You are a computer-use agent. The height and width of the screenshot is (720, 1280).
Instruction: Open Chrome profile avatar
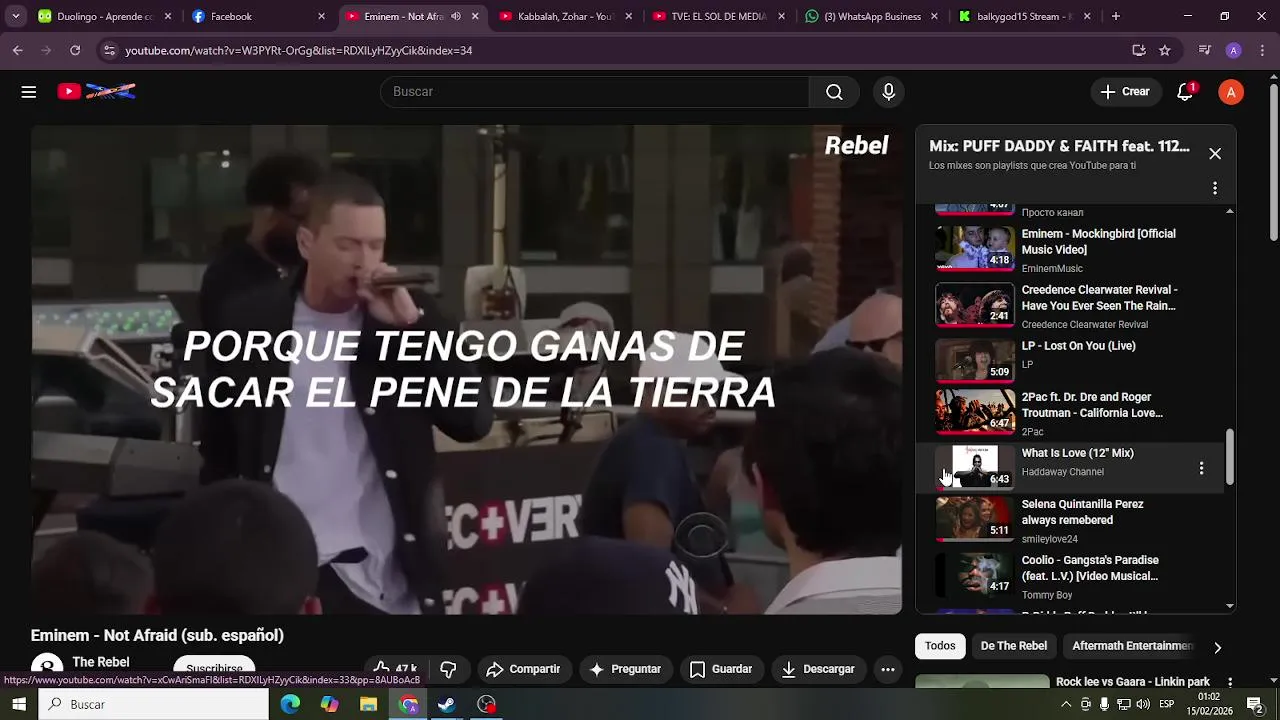(x=1233, y=50)
